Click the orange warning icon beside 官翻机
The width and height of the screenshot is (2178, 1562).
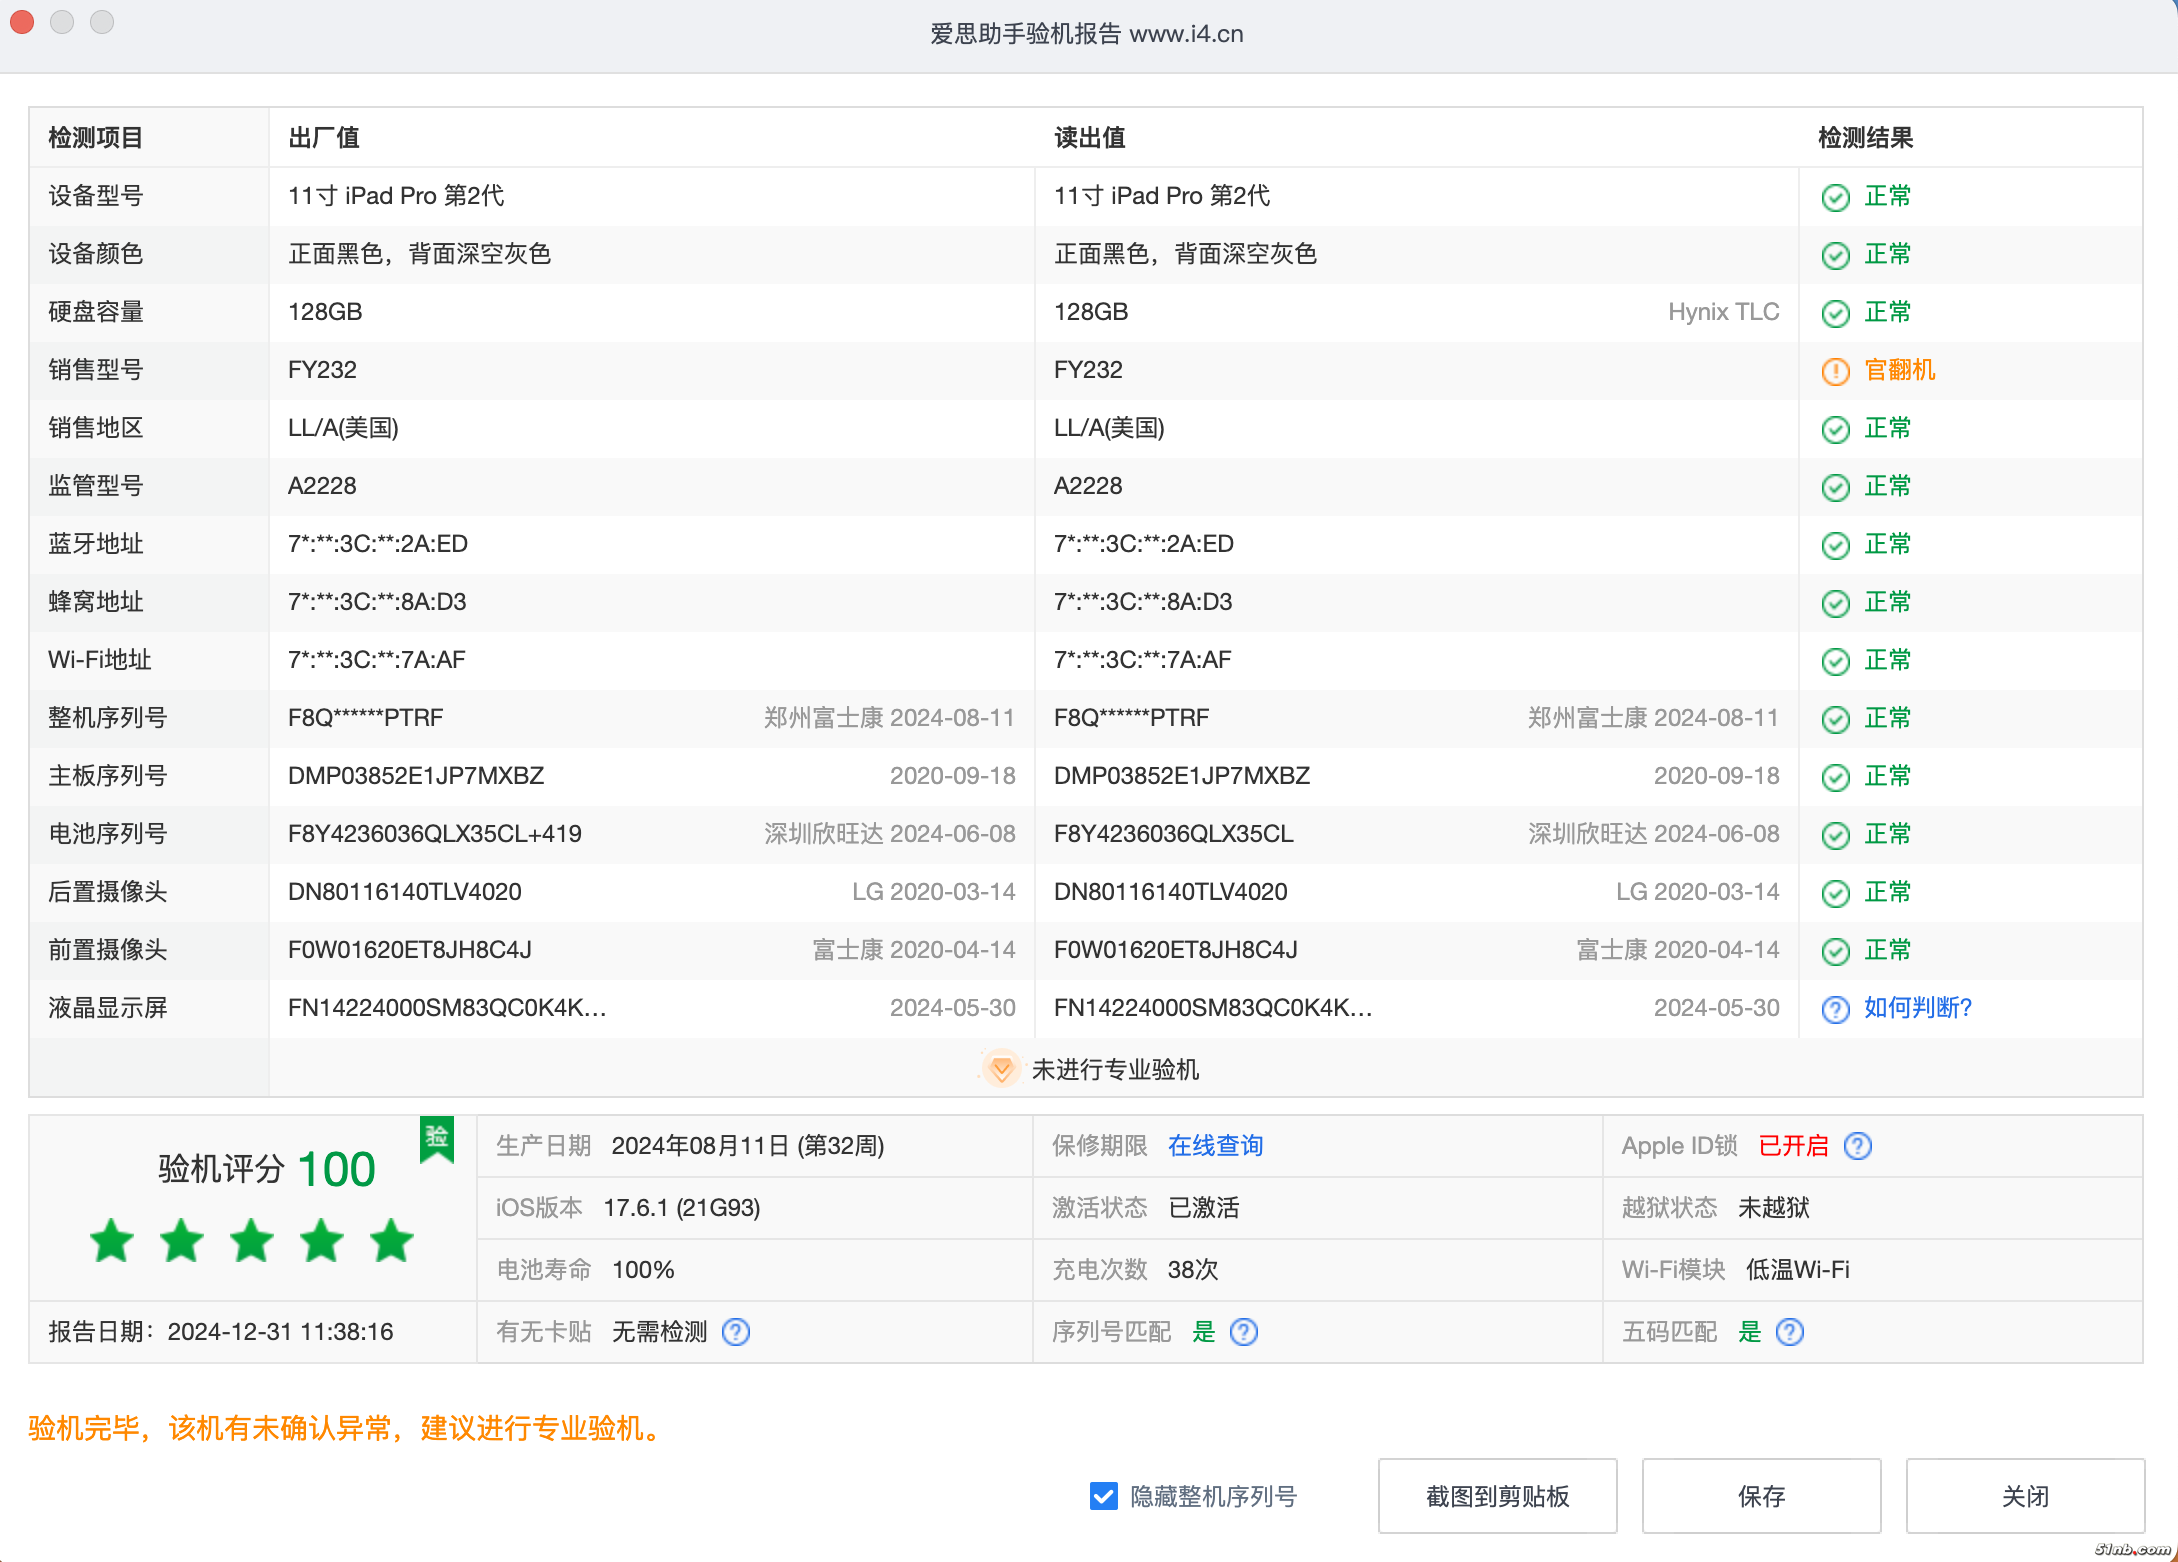(1835, 371)
